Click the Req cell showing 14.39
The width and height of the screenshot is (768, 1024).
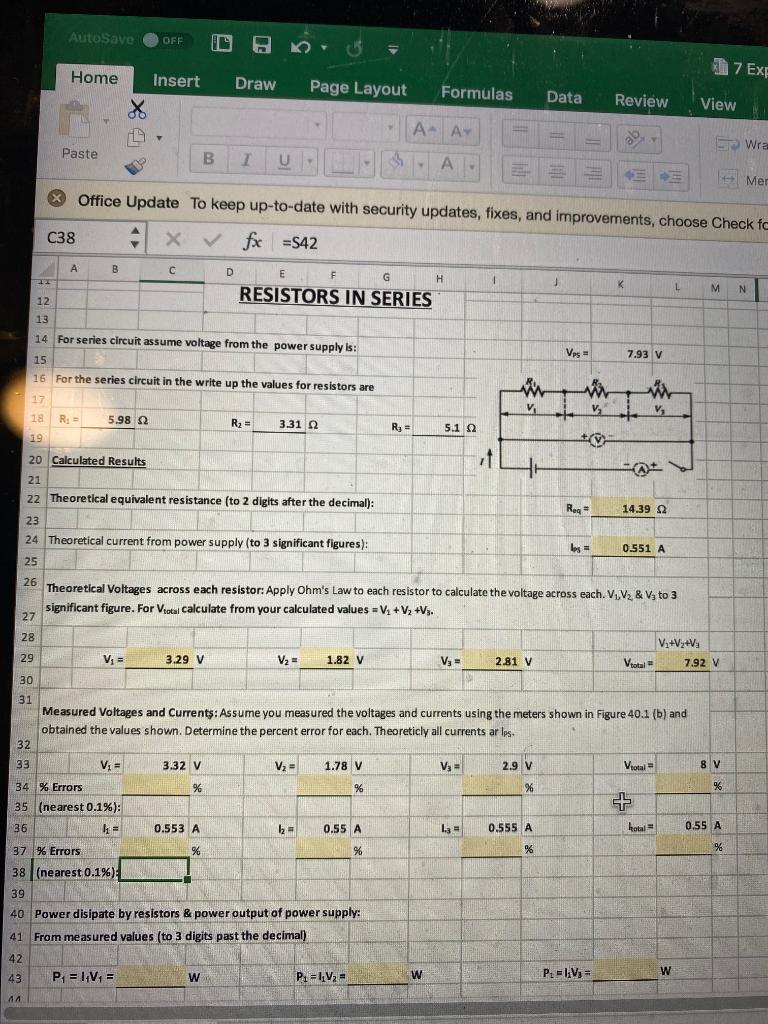click(x=626, y=509)
